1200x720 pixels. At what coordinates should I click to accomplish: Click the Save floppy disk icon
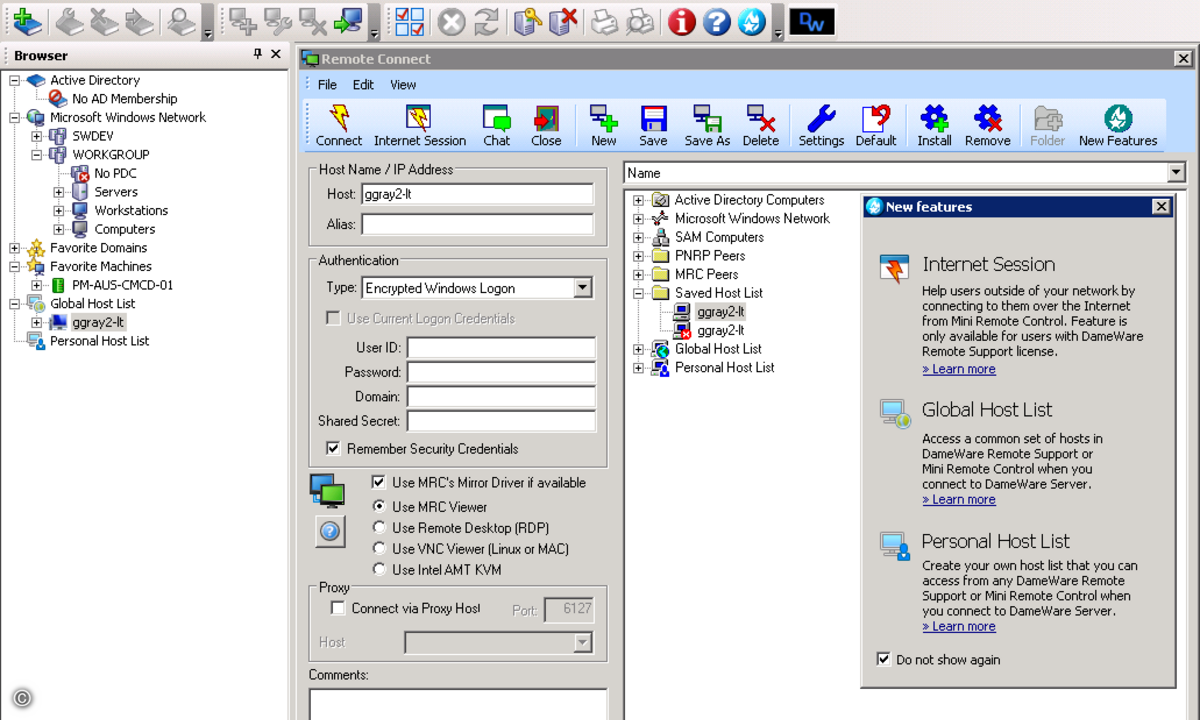click(653, 126)
